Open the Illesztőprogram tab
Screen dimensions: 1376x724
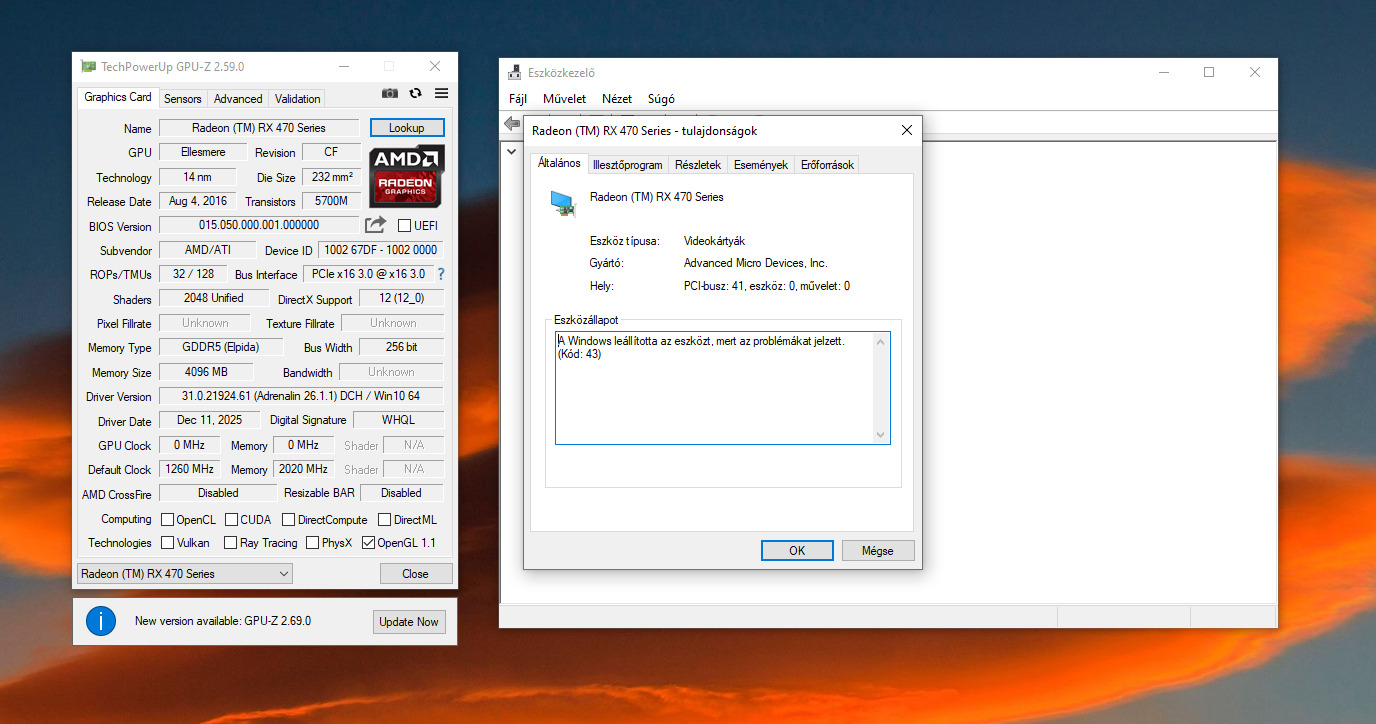pyautogui.click(x=627, y=165)
